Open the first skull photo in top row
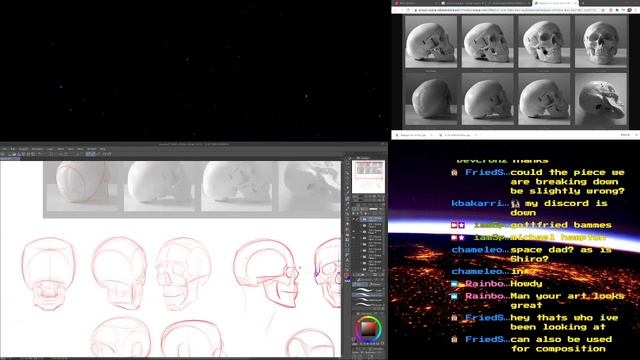The image size is (640, 360). (431, 42)
